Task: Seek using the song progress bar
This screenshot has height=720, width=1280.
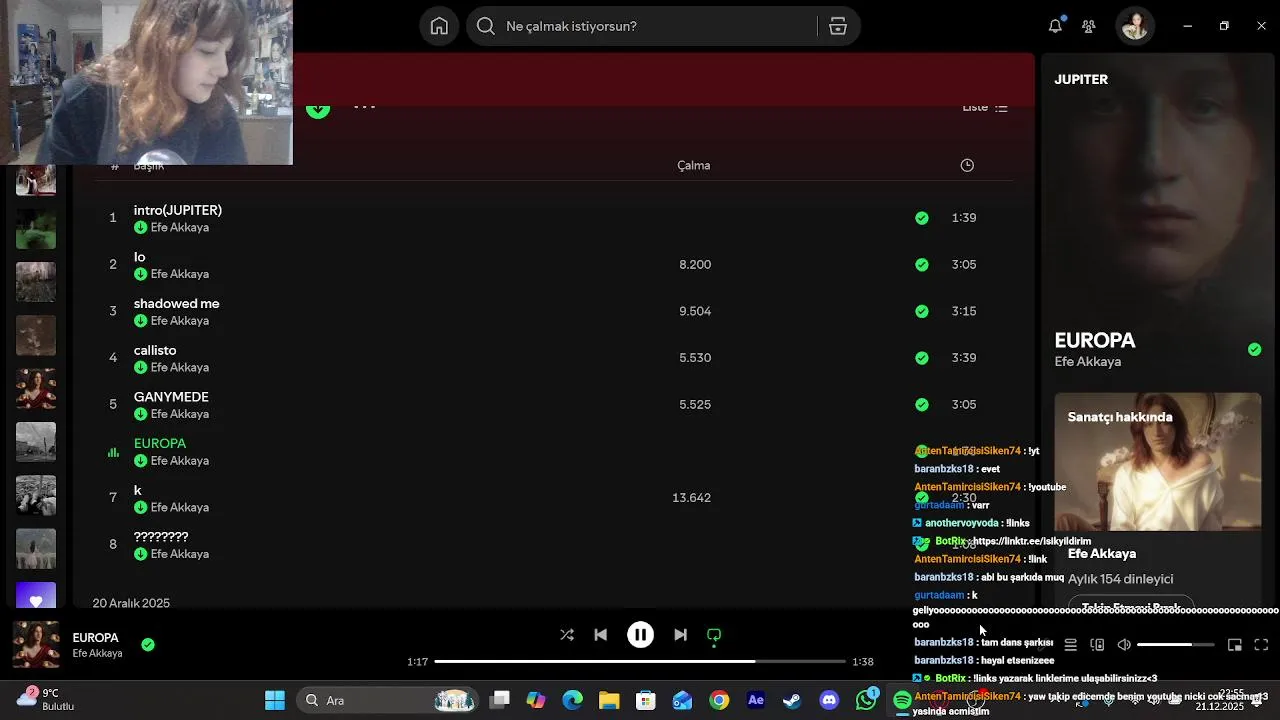Action: (x=638, y=661)
